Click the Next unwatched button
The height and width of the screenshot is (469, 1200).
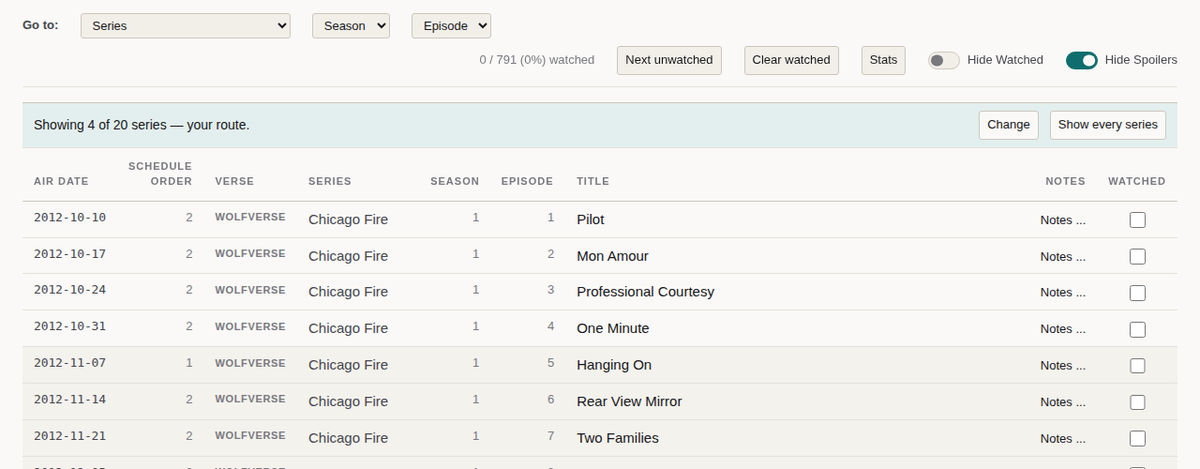(669, 60)
